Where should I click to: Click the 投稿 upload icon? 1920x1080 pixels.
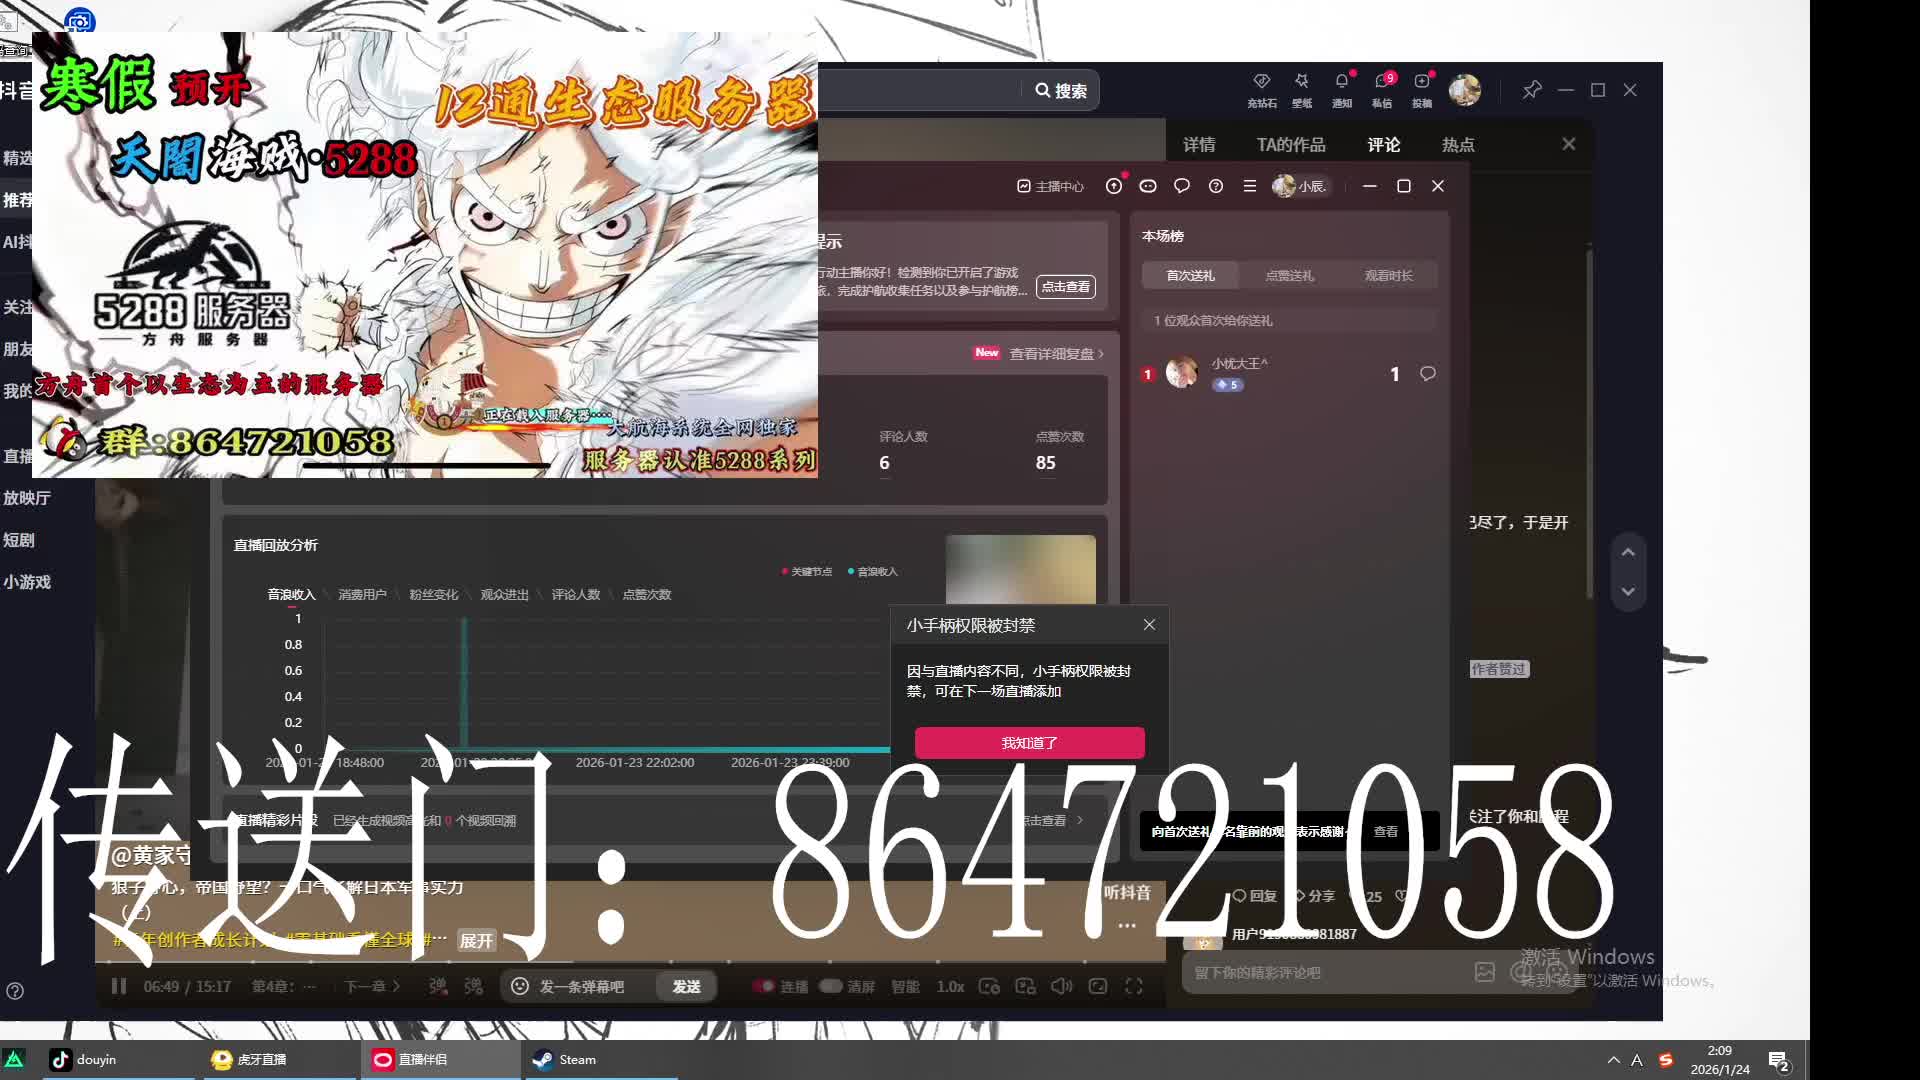tap(1422, 90)
